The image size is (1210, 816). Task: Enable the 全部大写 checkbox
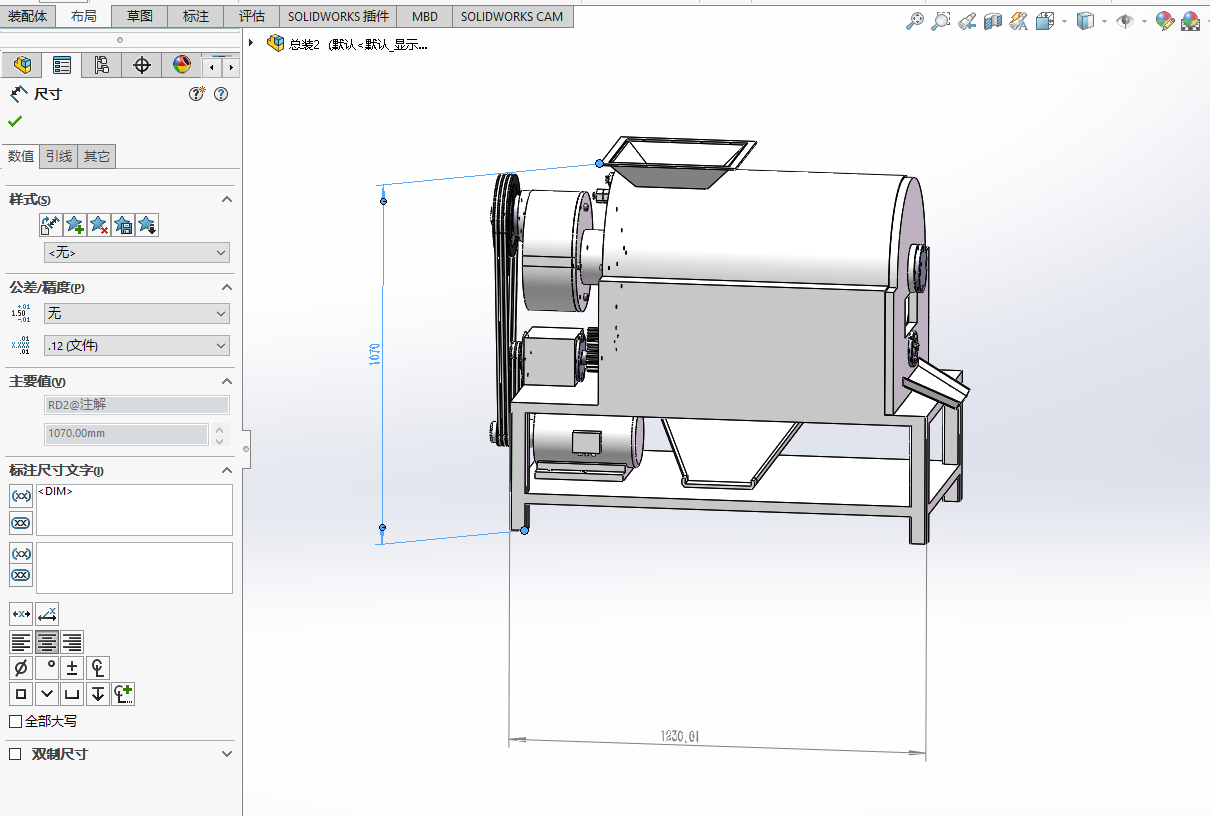15,721
